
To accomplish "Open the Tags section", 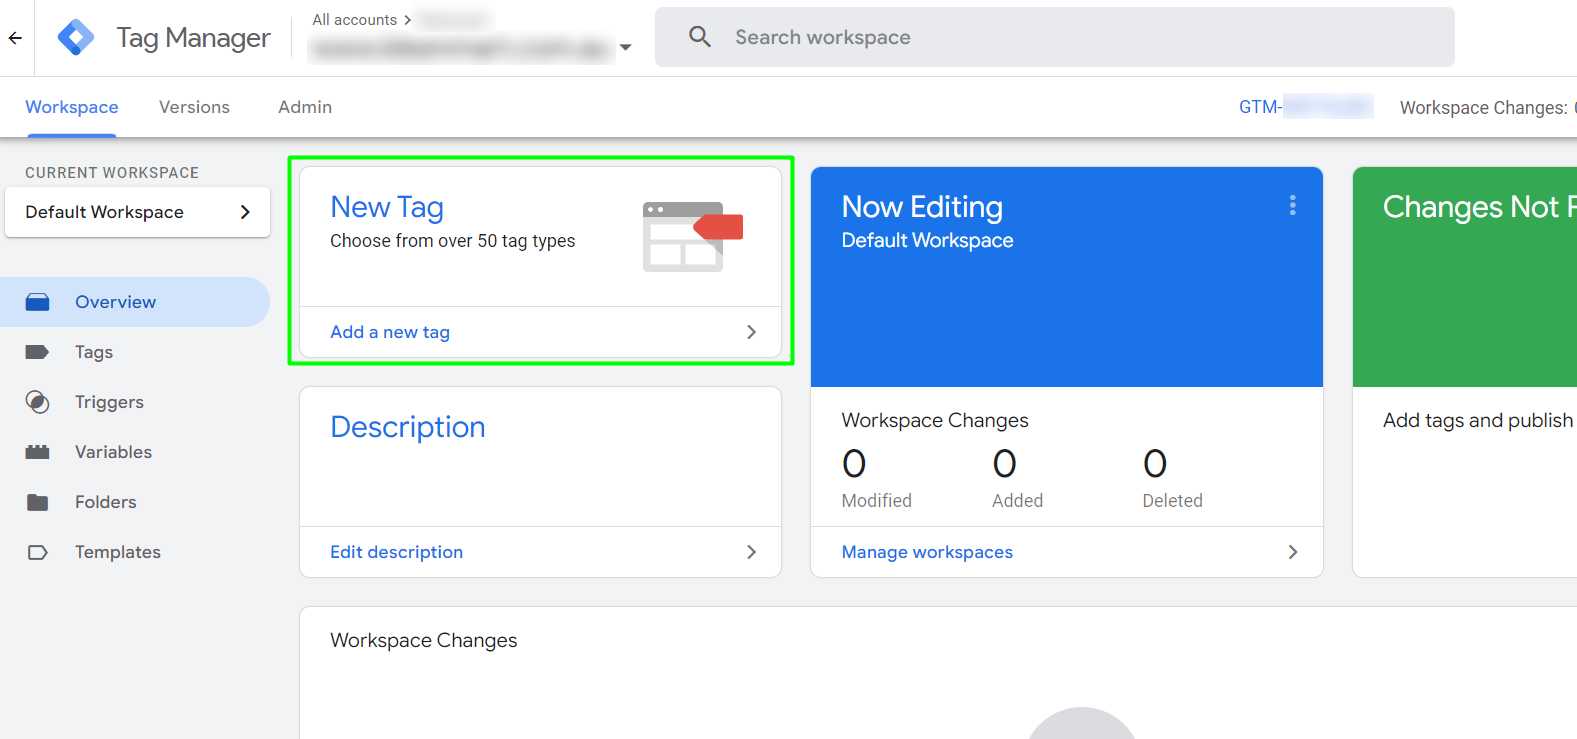I will 94,352.
